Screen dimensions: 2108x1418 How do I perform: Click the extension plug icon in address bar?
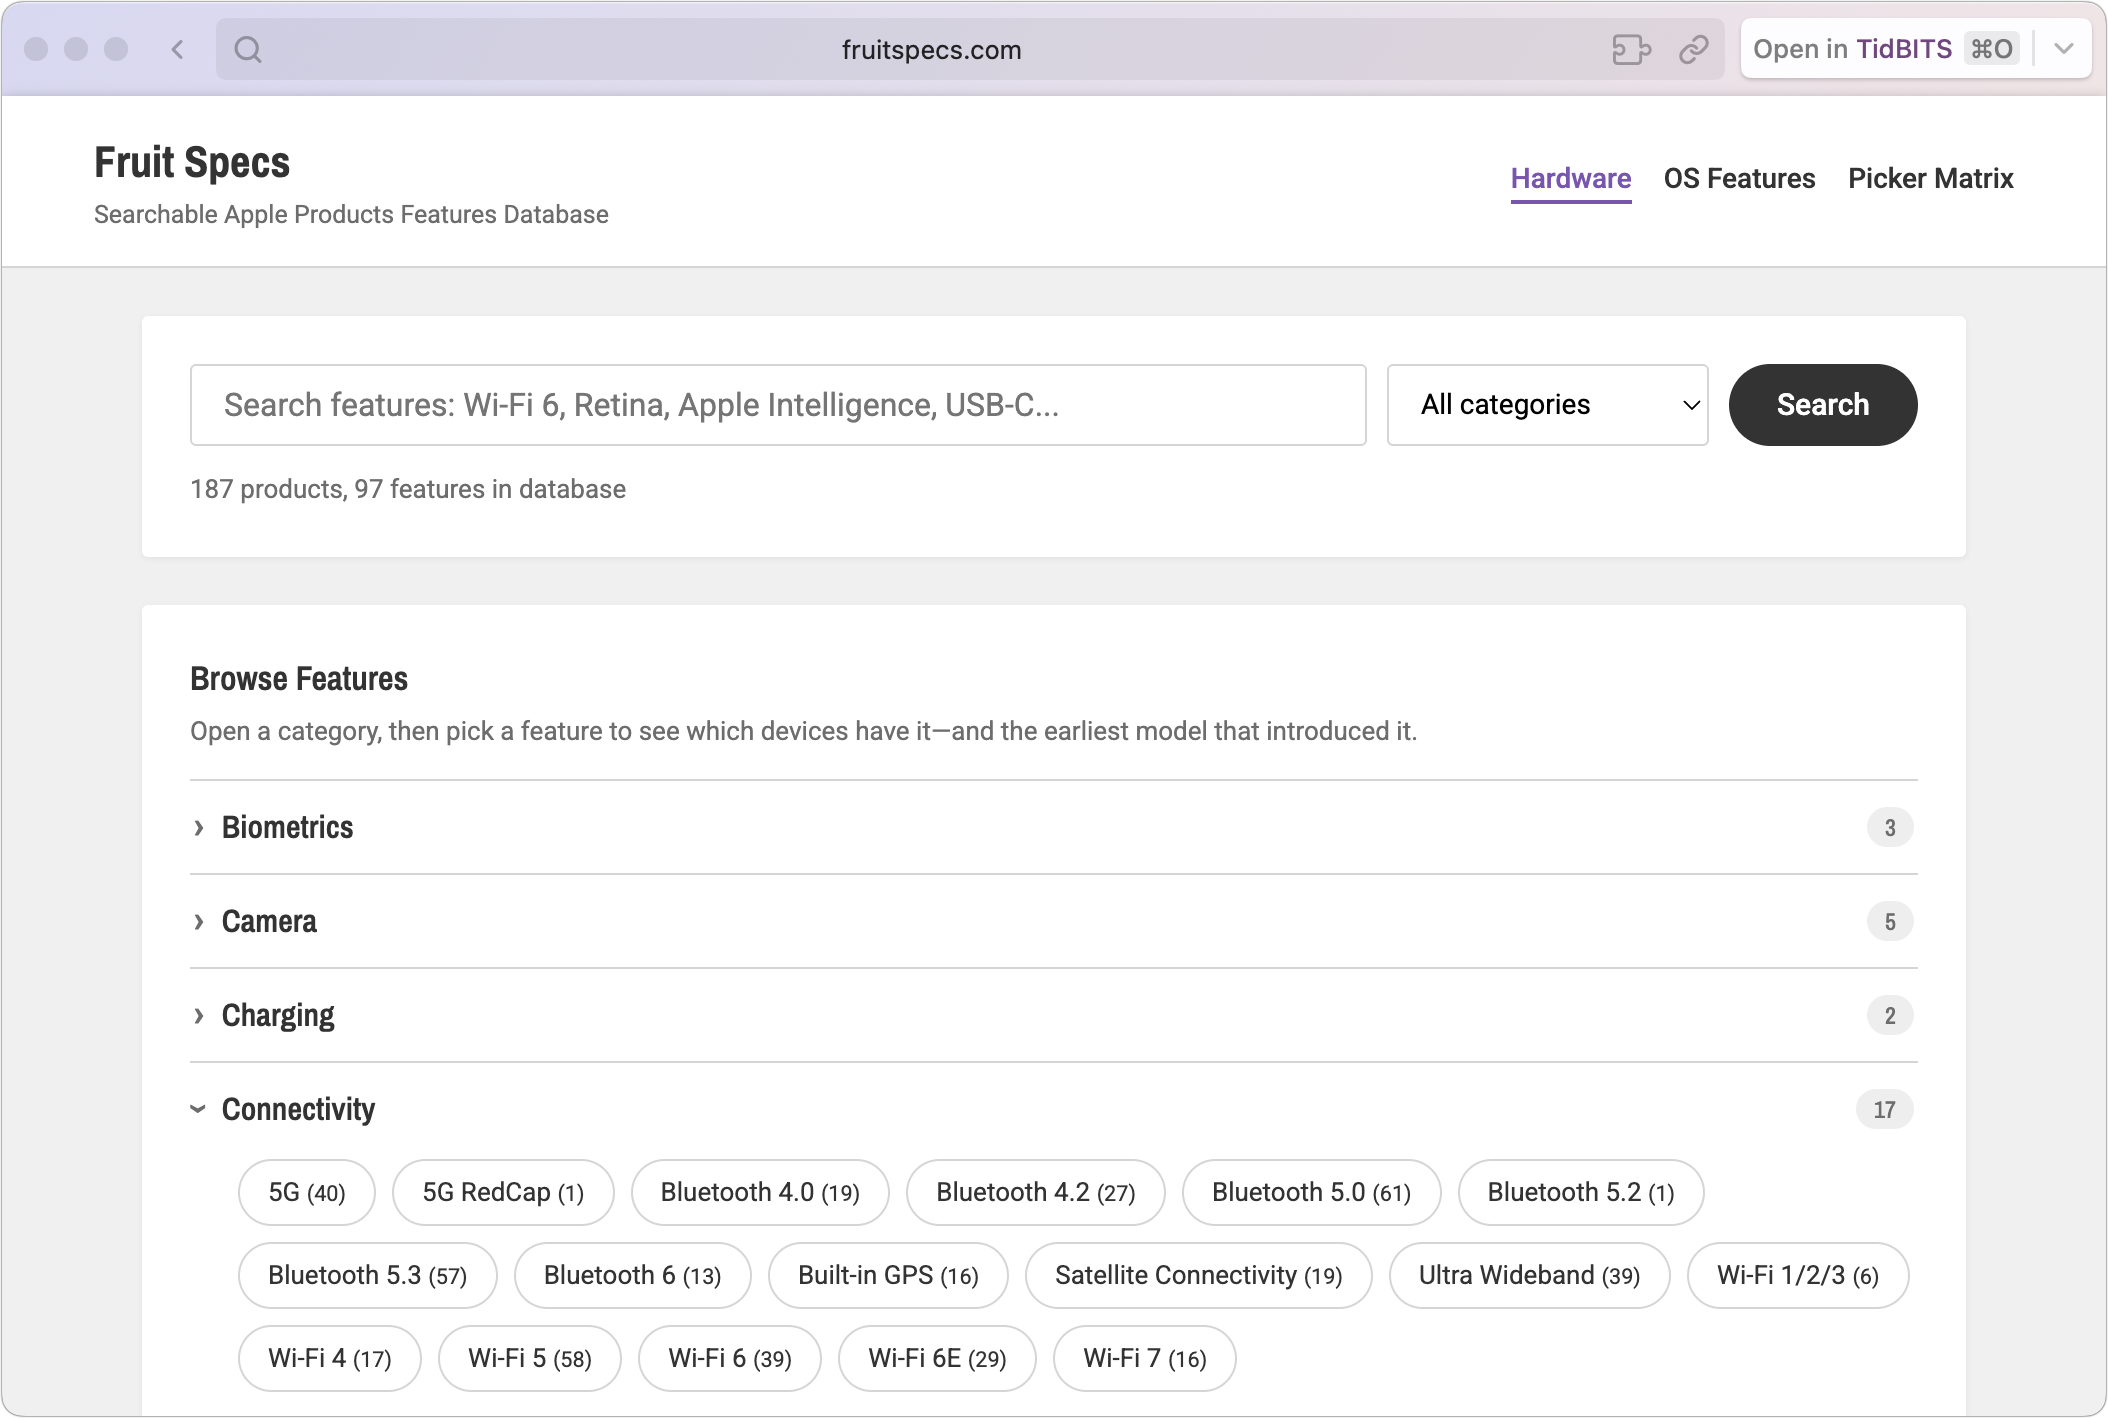pos(1631,49)
